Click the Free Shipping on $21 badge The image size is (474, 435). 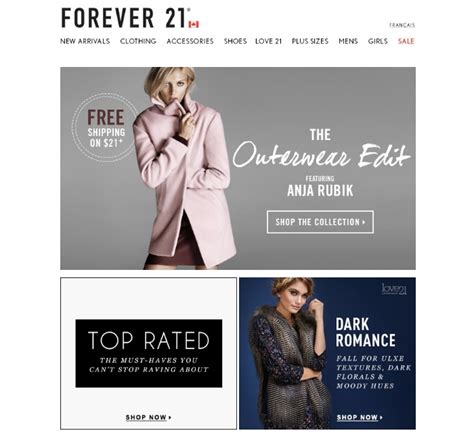click(x=106, y=128)
